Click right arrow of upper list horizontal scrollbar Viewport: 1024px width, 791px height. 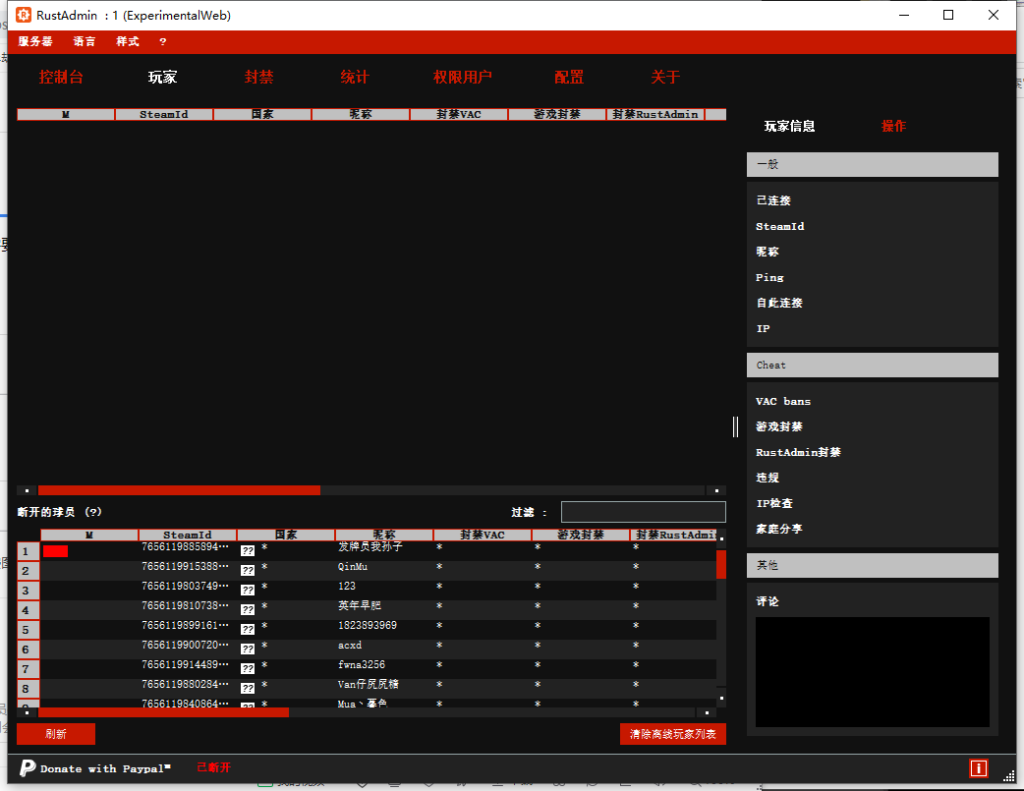point(716,490)
